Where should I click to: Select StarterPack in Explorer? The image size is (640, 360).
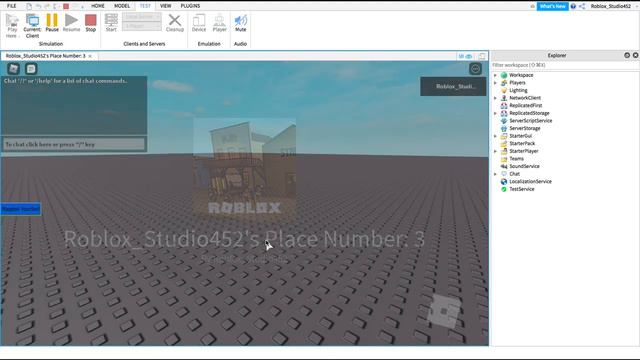point(522,143)
